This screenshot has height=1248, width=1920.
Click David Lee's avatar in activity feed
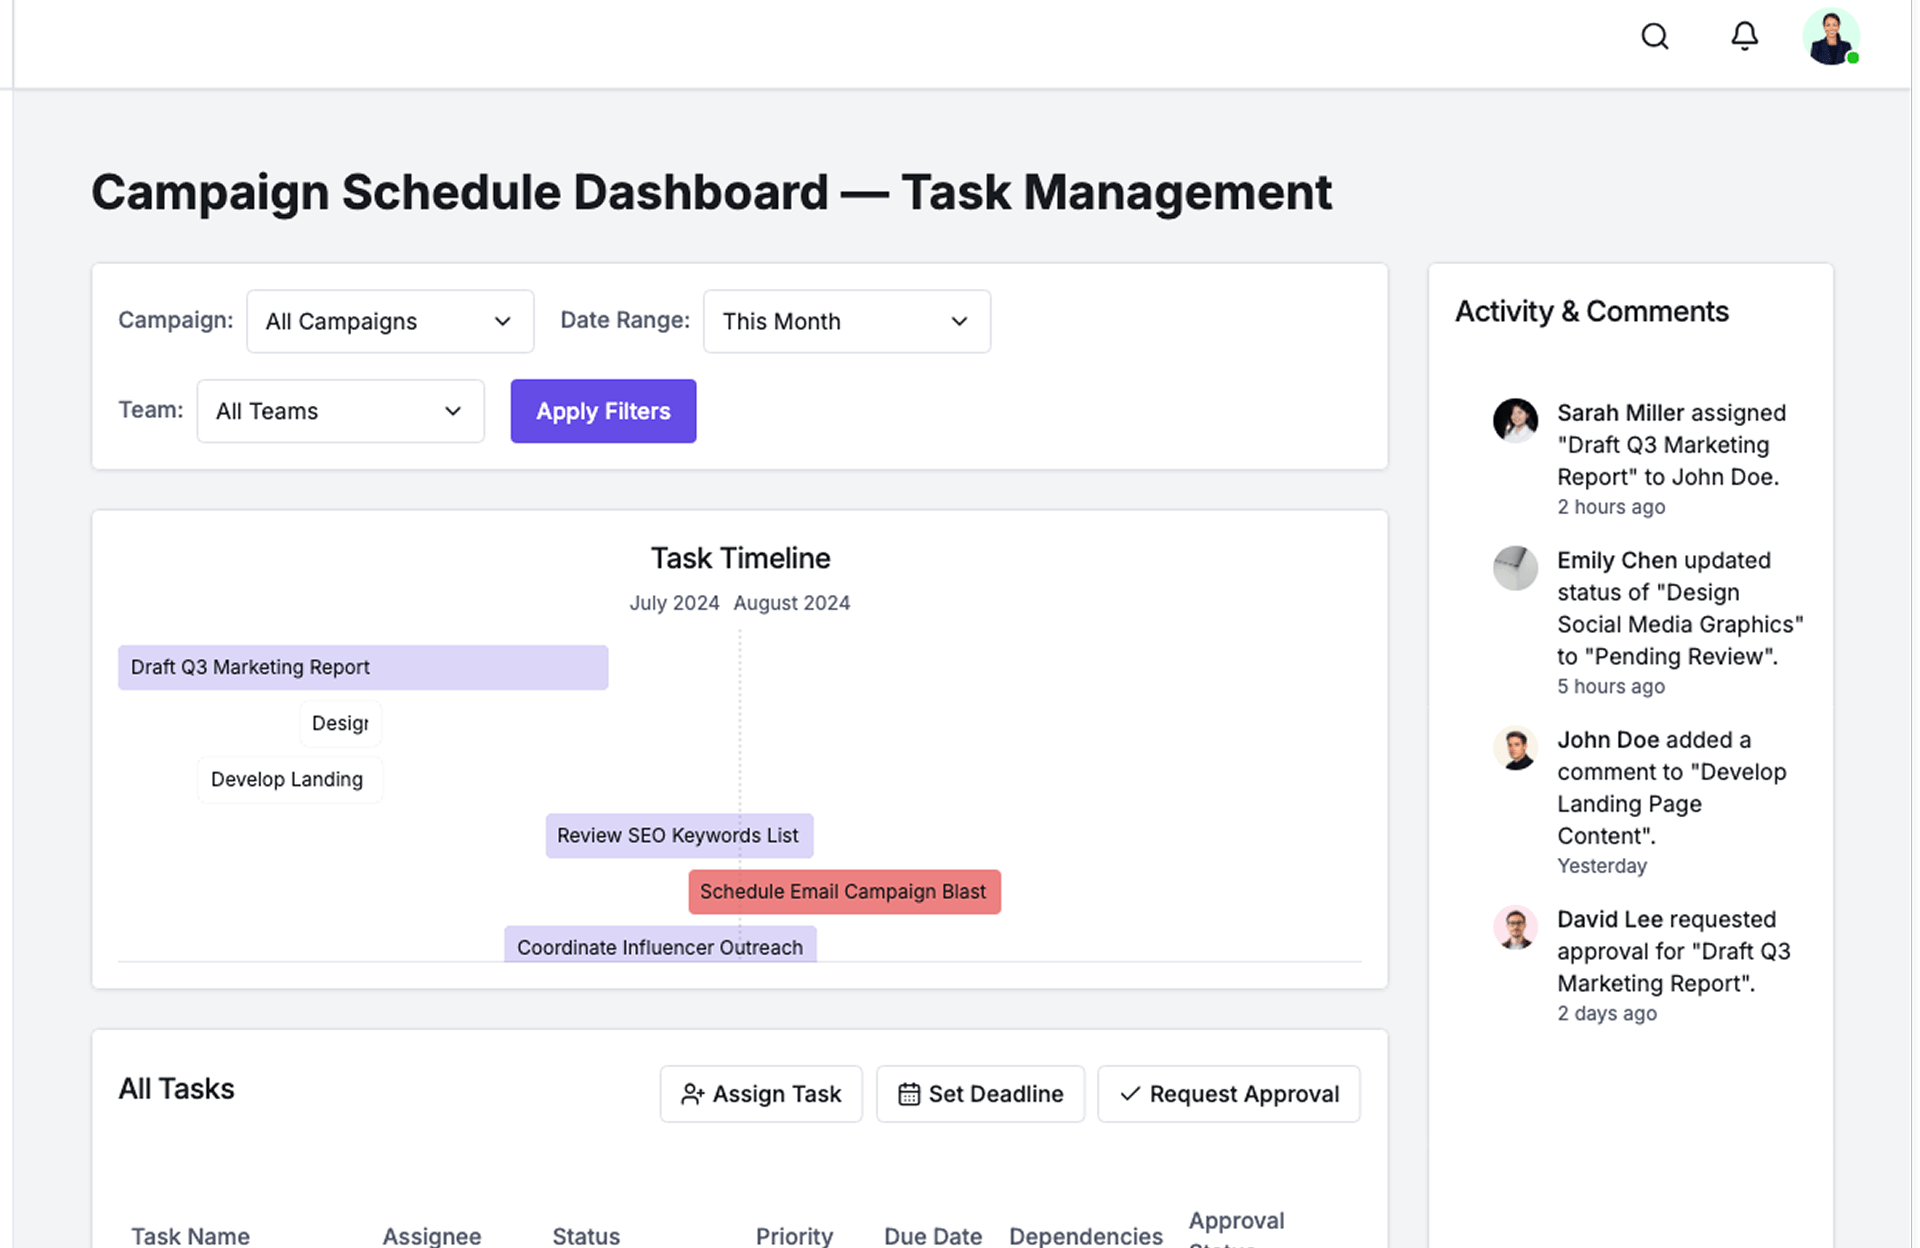pyautogui.click(x=1515, y=928)
